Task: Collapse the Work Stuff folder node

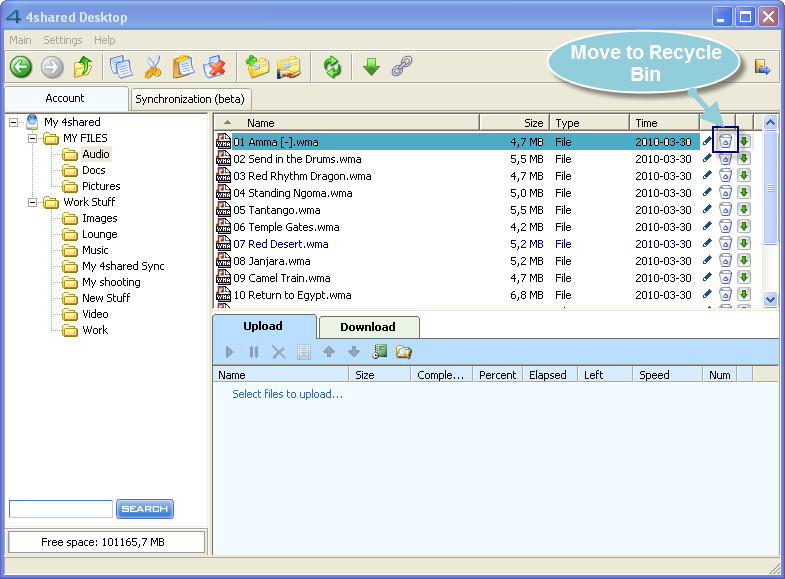Action: click(x=33, y=202)
